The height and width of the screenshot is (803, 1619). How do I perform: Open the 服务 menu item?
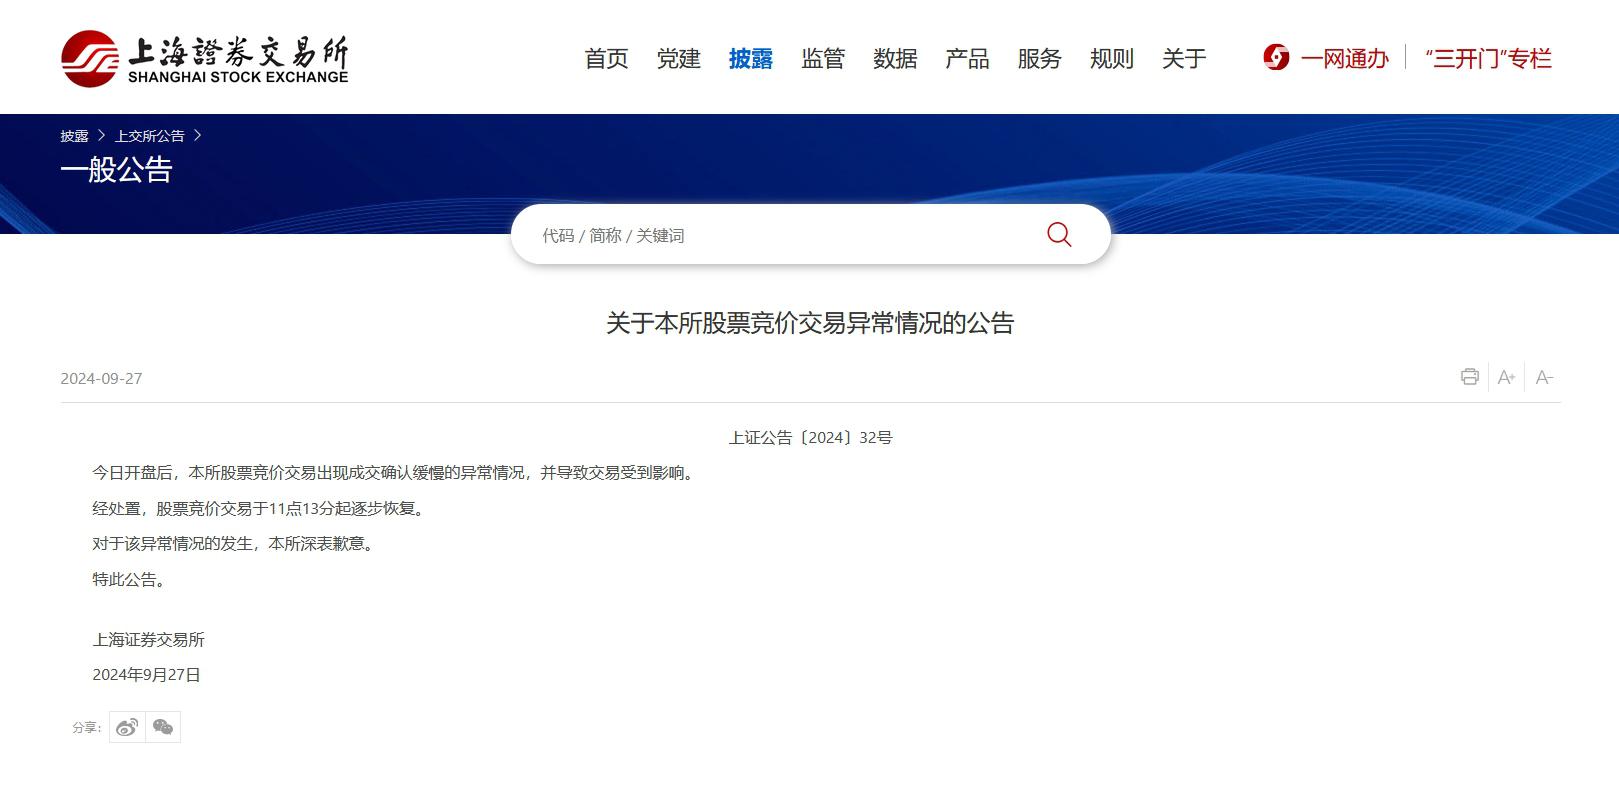[x=1039, y=59]
